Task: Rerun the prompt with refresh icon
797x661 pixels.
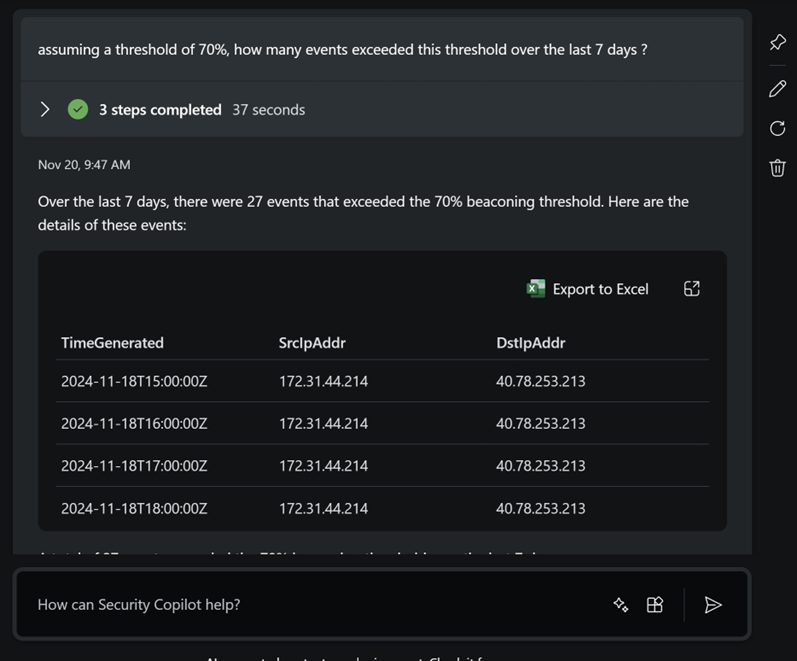Action: 777,128
